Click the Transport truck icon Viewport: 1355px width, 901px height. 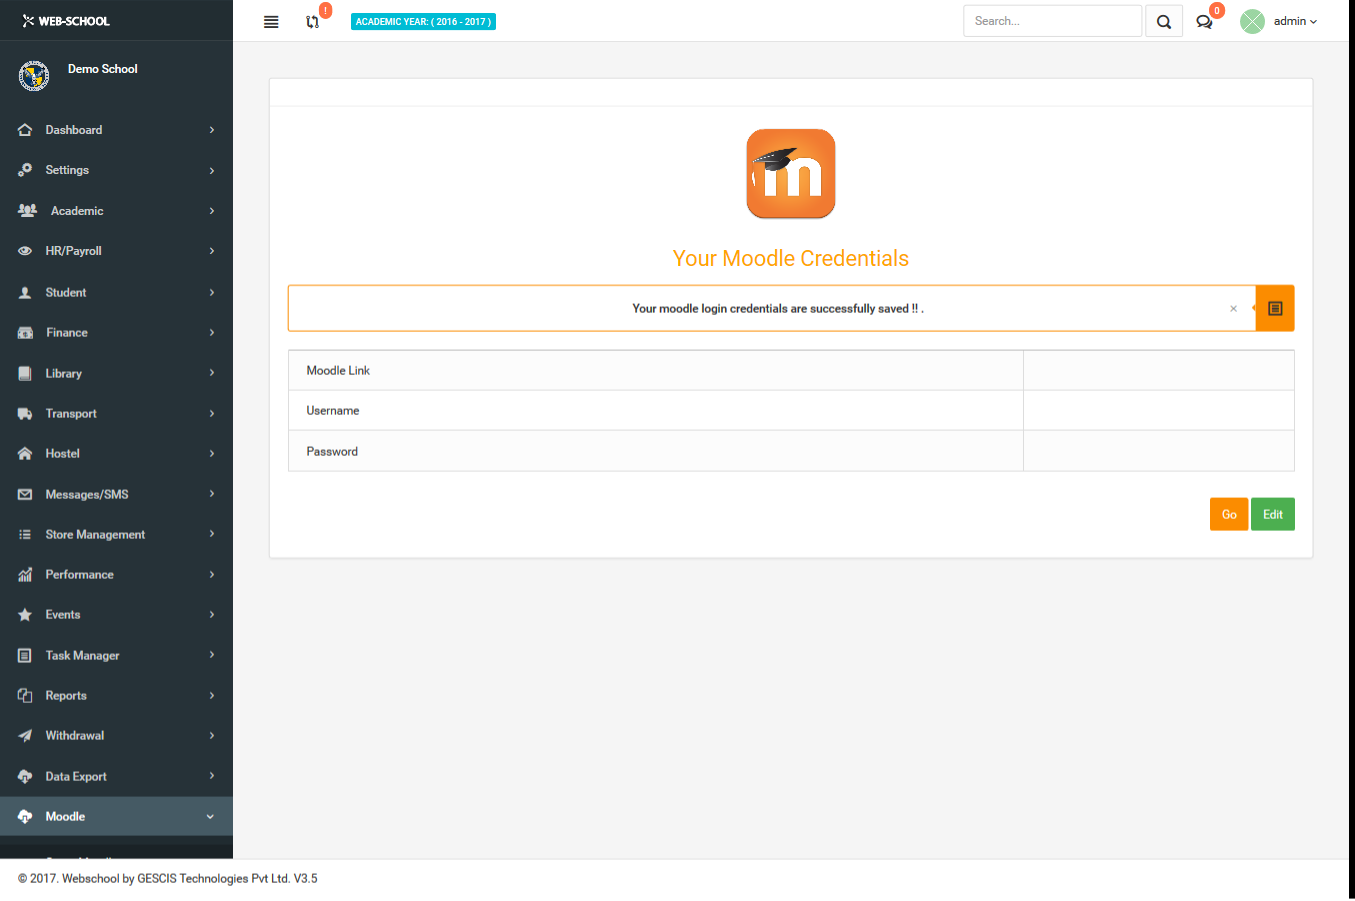tap(25, 414)
